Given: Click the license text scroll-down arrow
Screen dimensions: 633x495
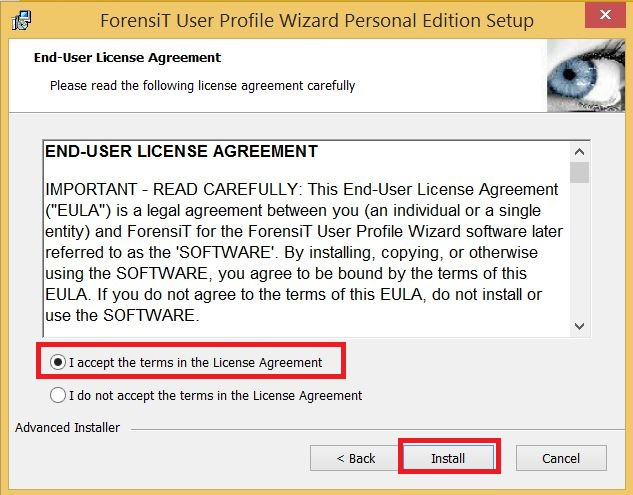Looking at the screenshot, I should click(x=579, y=326).
